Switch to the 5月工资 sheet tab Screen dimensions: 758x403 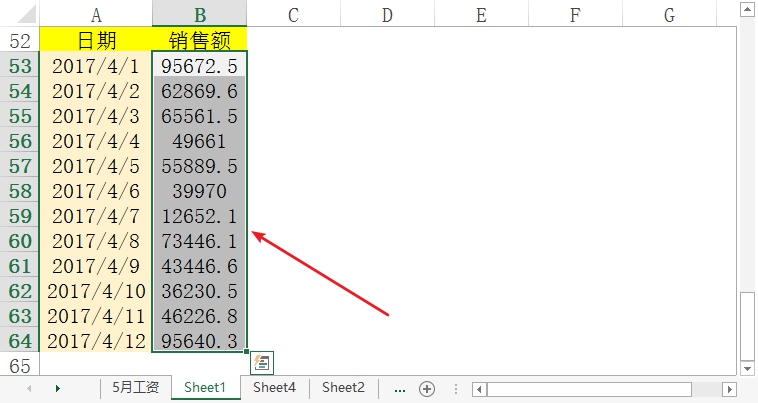[136, 388]
